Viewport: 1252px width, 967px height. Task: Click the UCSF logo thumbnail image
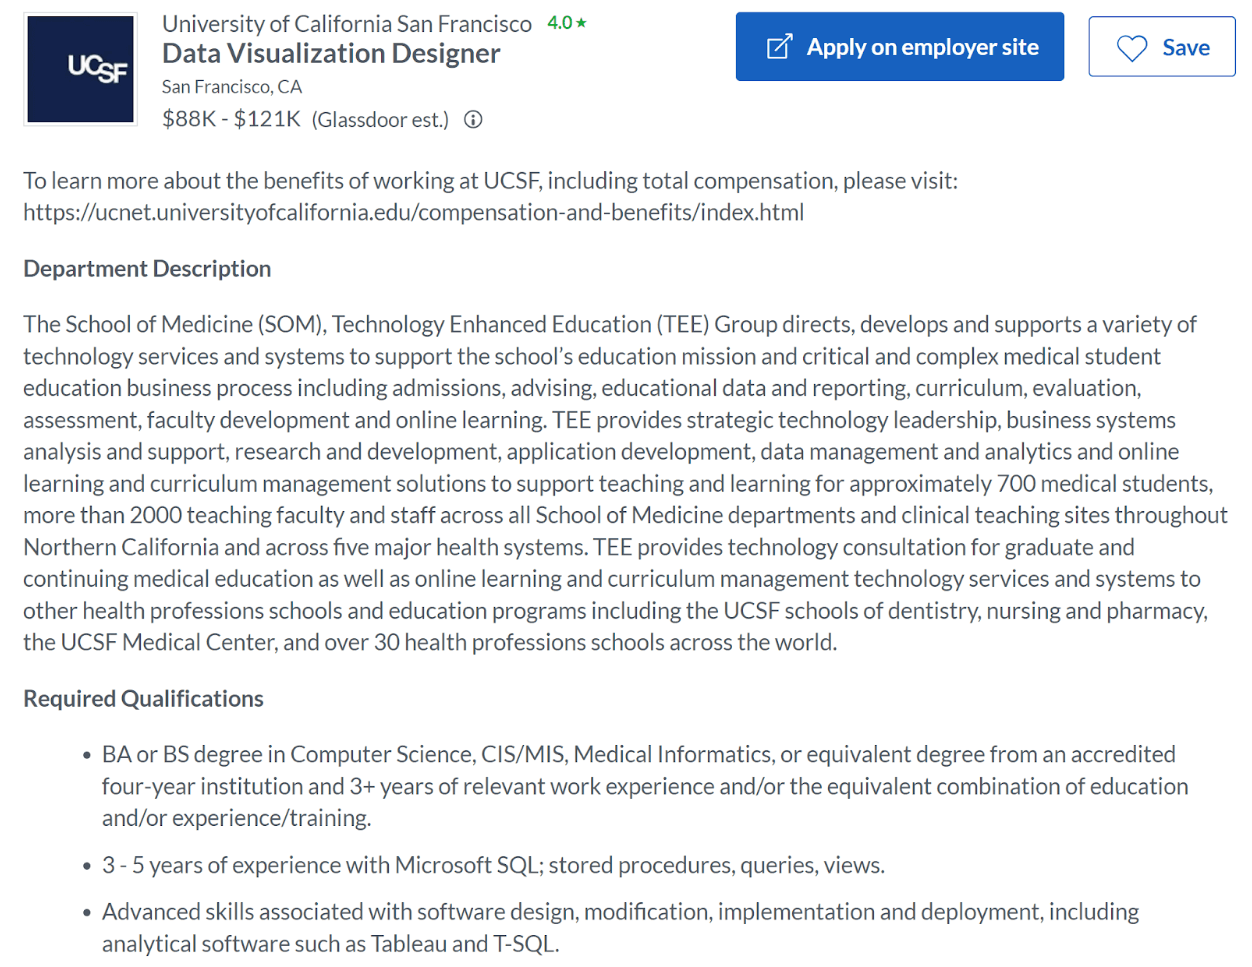pos(80,68)
